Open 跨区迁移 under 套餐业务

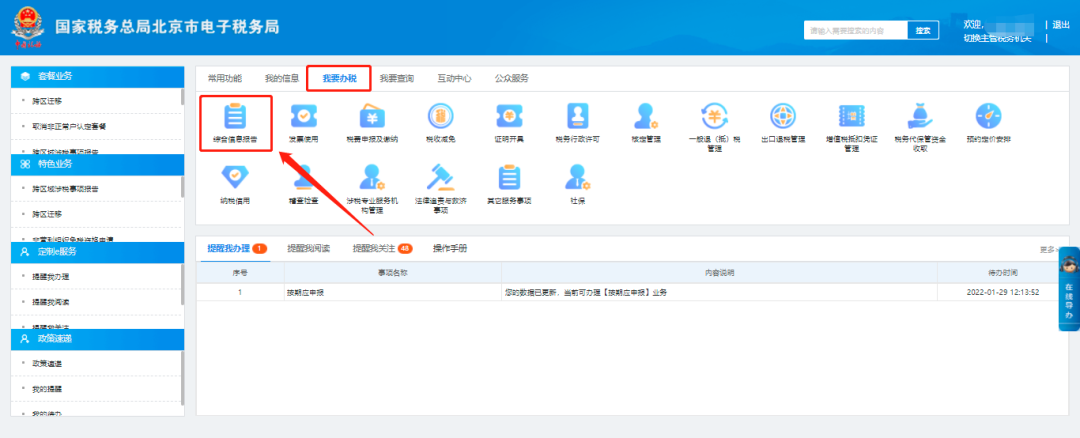pyautogui.click(x=47, y=101)
